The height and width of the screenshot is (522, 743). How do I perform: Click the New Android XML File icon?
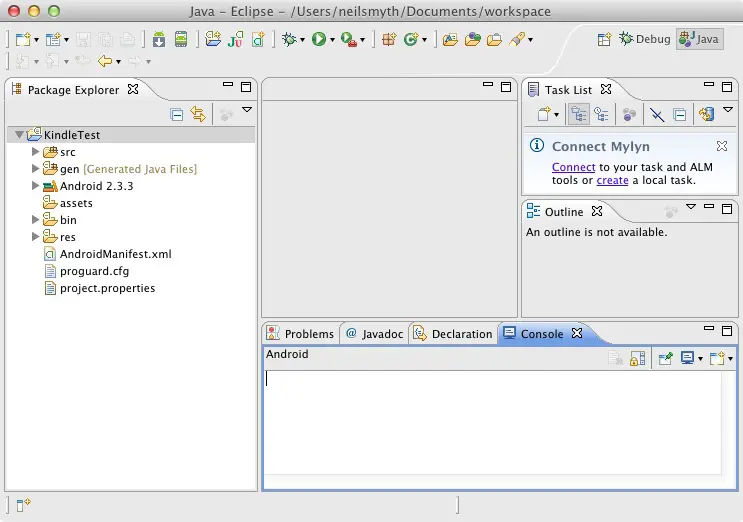[x=258, y=39]
